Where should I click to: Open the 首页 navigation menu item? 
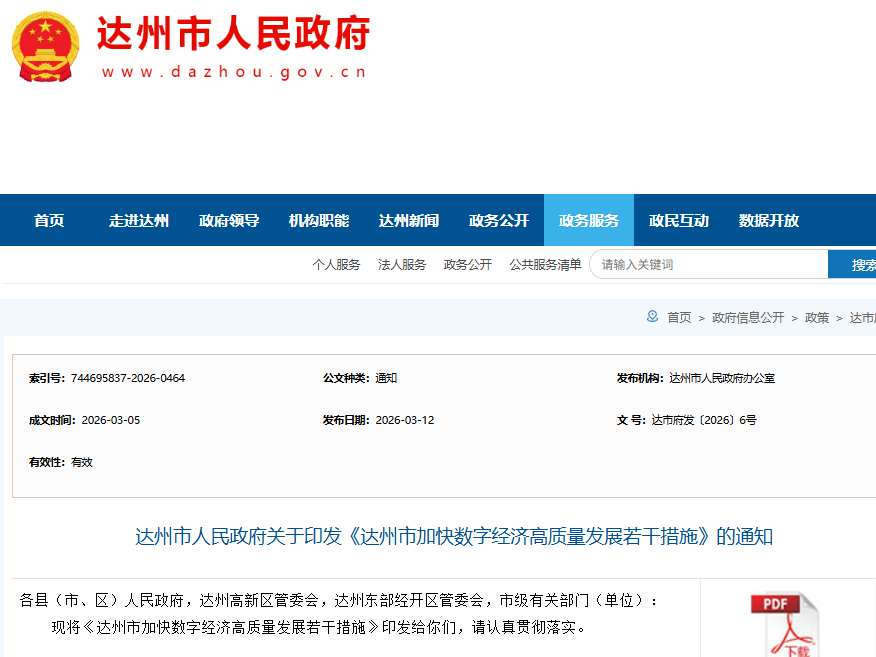click(49, 221)
